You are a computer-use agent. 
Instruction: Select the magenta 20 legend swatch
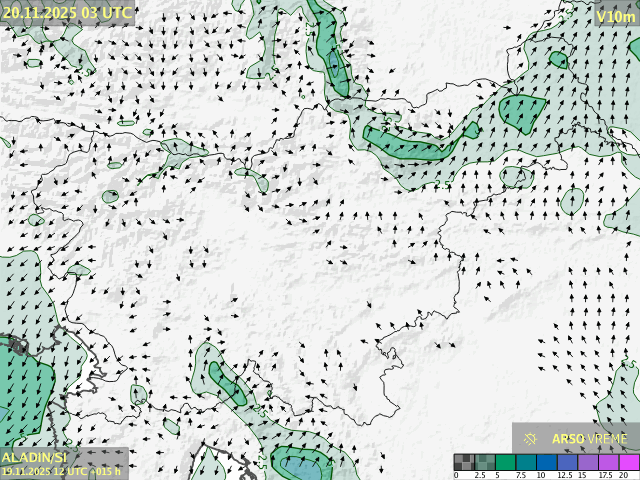pyautogui.click(x=629, y=462)
